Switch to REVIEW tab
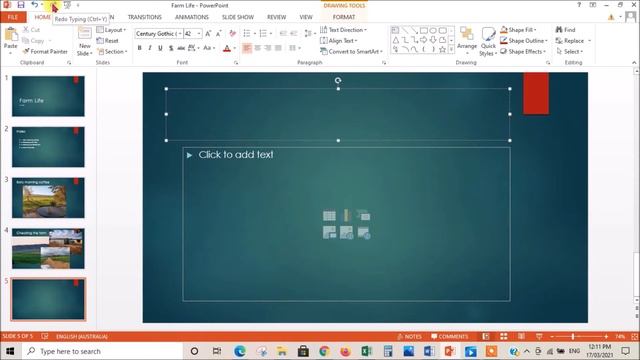 276,17
